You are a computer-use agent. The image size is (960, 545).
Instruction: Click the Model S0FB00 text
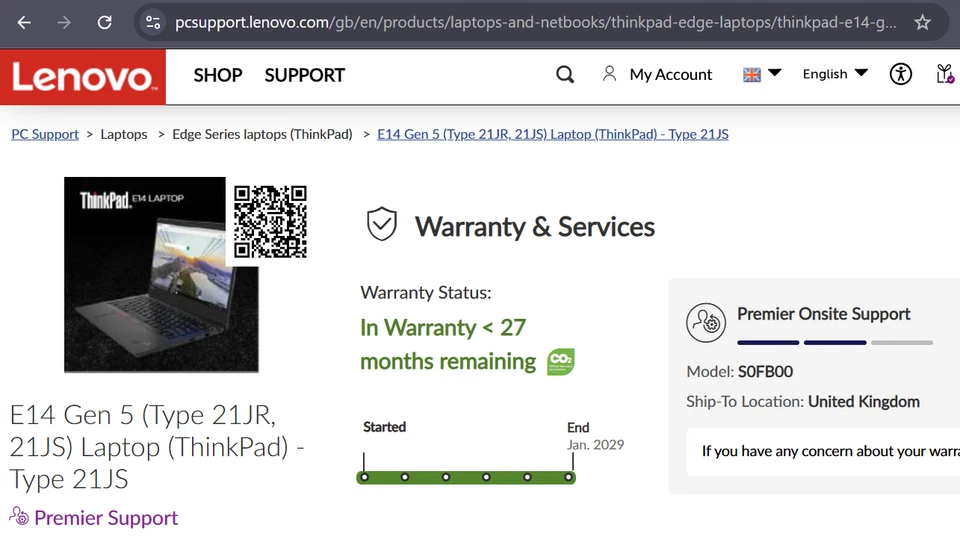[740, 372]
